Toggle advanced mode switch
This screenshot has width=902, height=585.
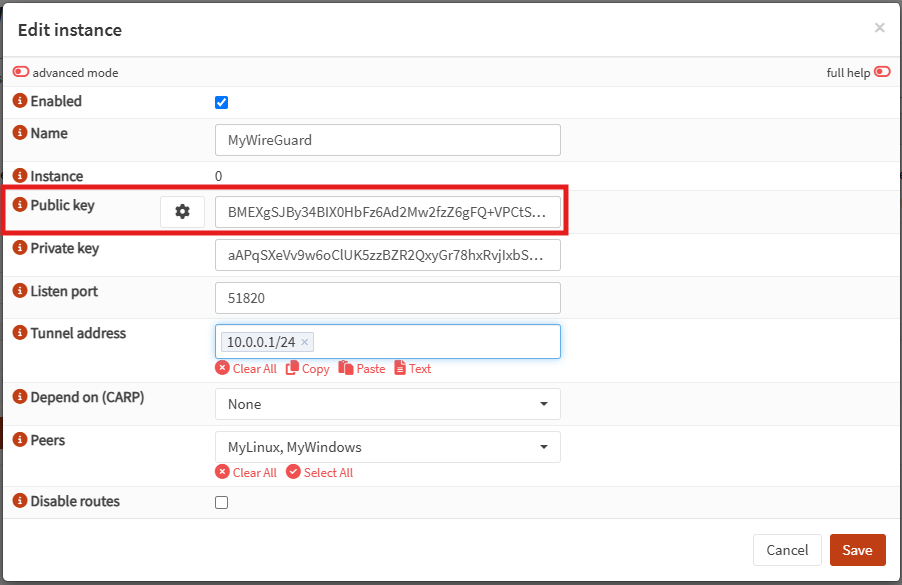pos(21,72)
